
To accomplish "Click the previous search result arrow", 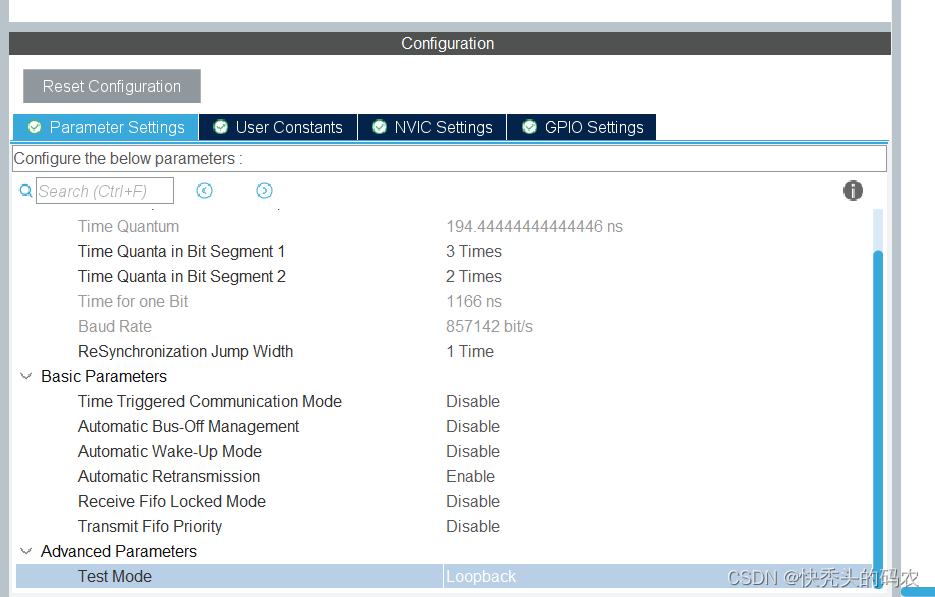I will coord(204,190).
